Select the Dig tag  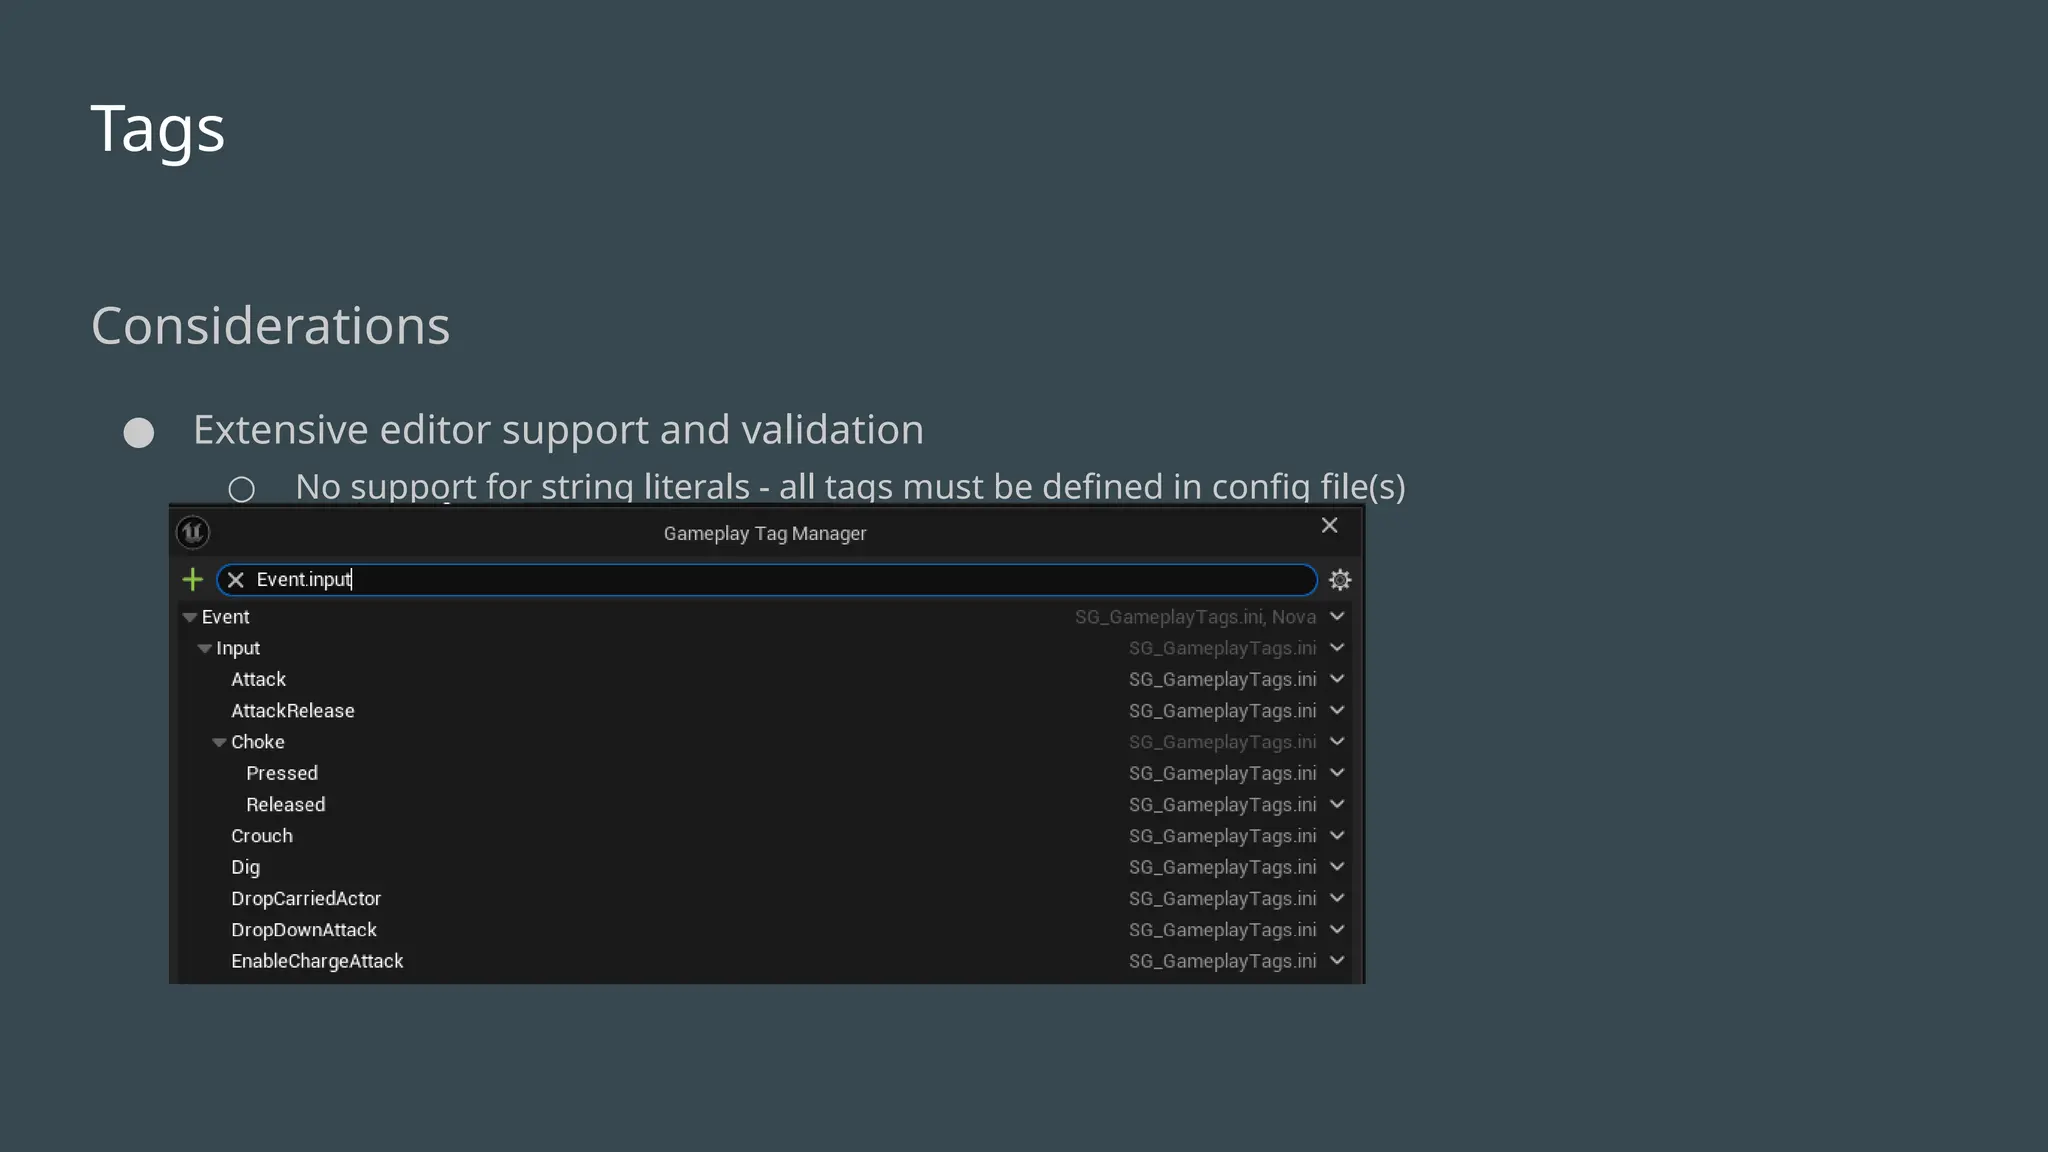click(245, 867)
